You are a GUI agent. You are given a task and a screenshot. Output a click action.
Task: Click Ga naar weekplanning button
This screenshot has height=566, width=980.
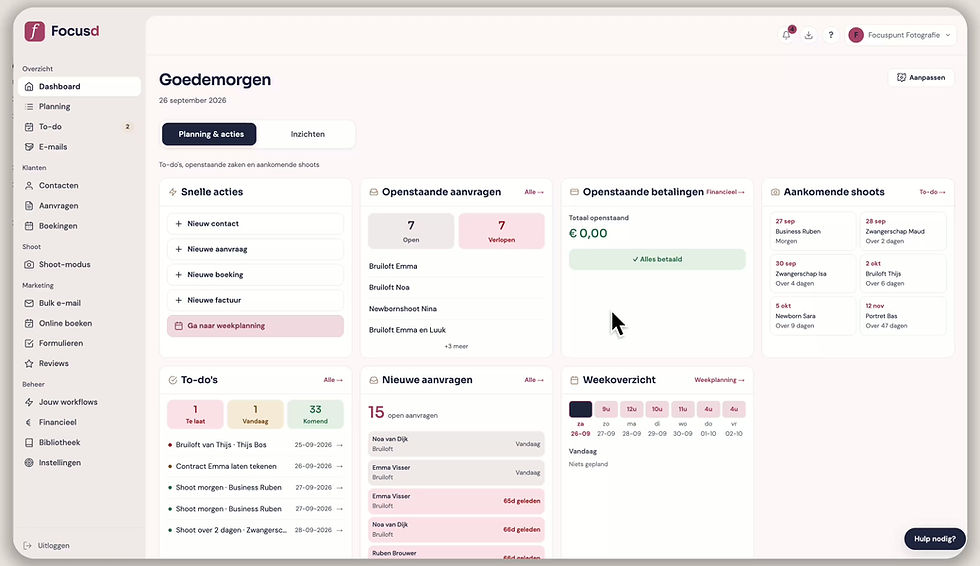pyautogui.click(x=255, y=326)
